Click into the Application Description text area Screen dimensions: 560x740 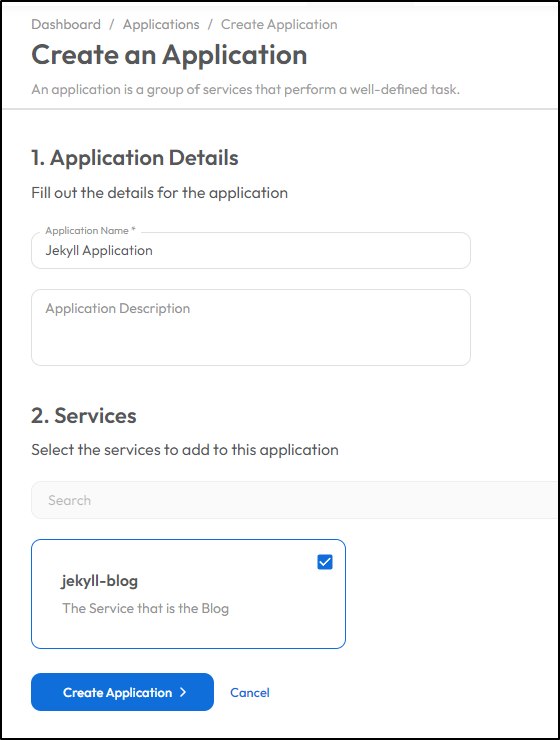[x=251, y=328]
